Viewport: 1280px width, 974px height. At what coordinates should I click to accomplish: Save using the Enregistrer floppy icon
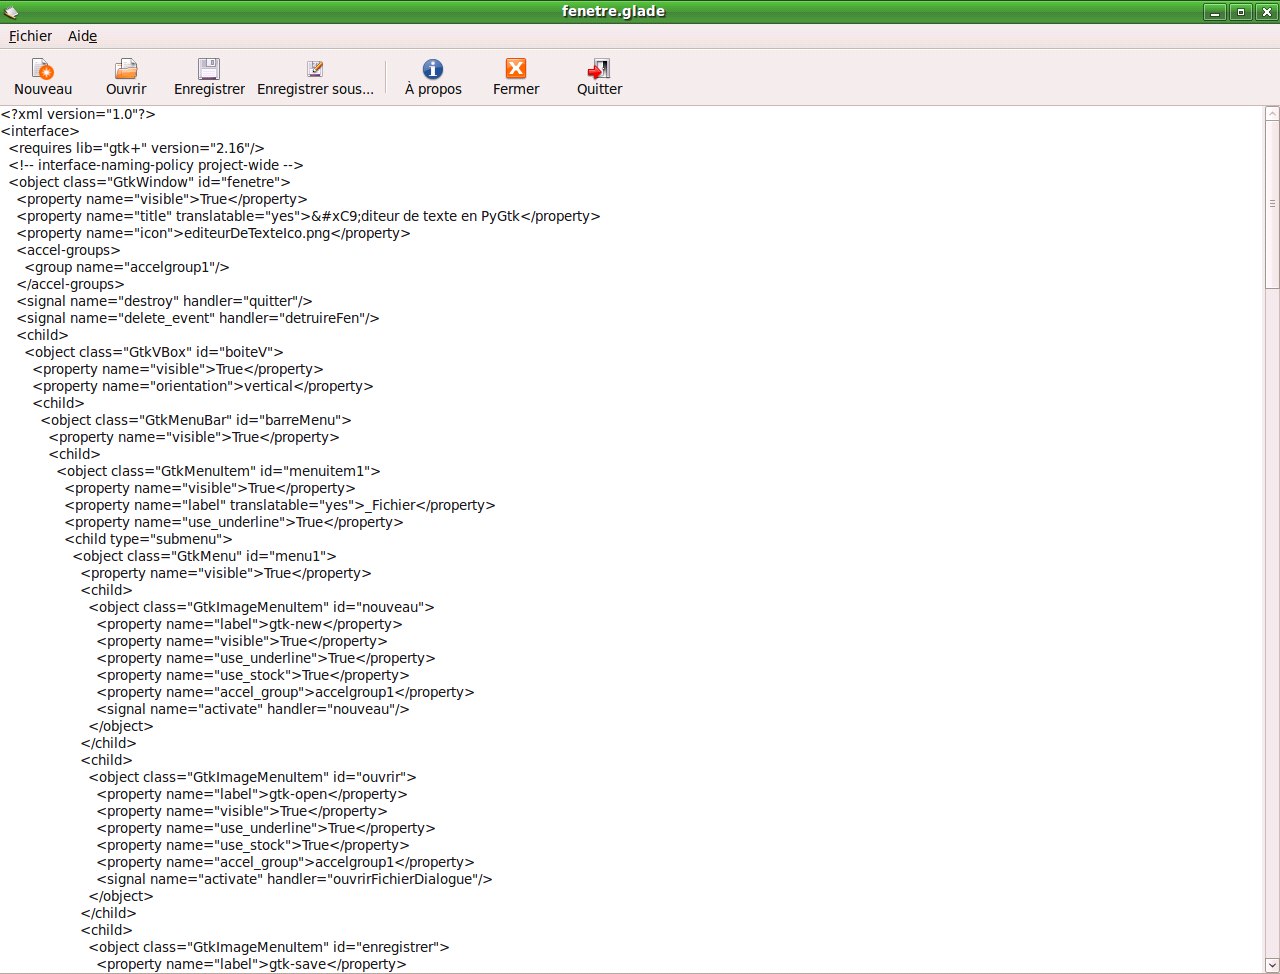click(x=209, y=69)
